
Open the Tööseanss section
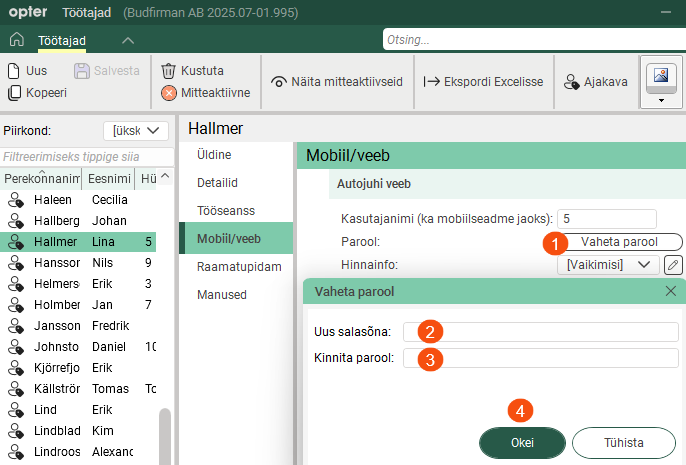pyautogui.click(x=225, y=211)
